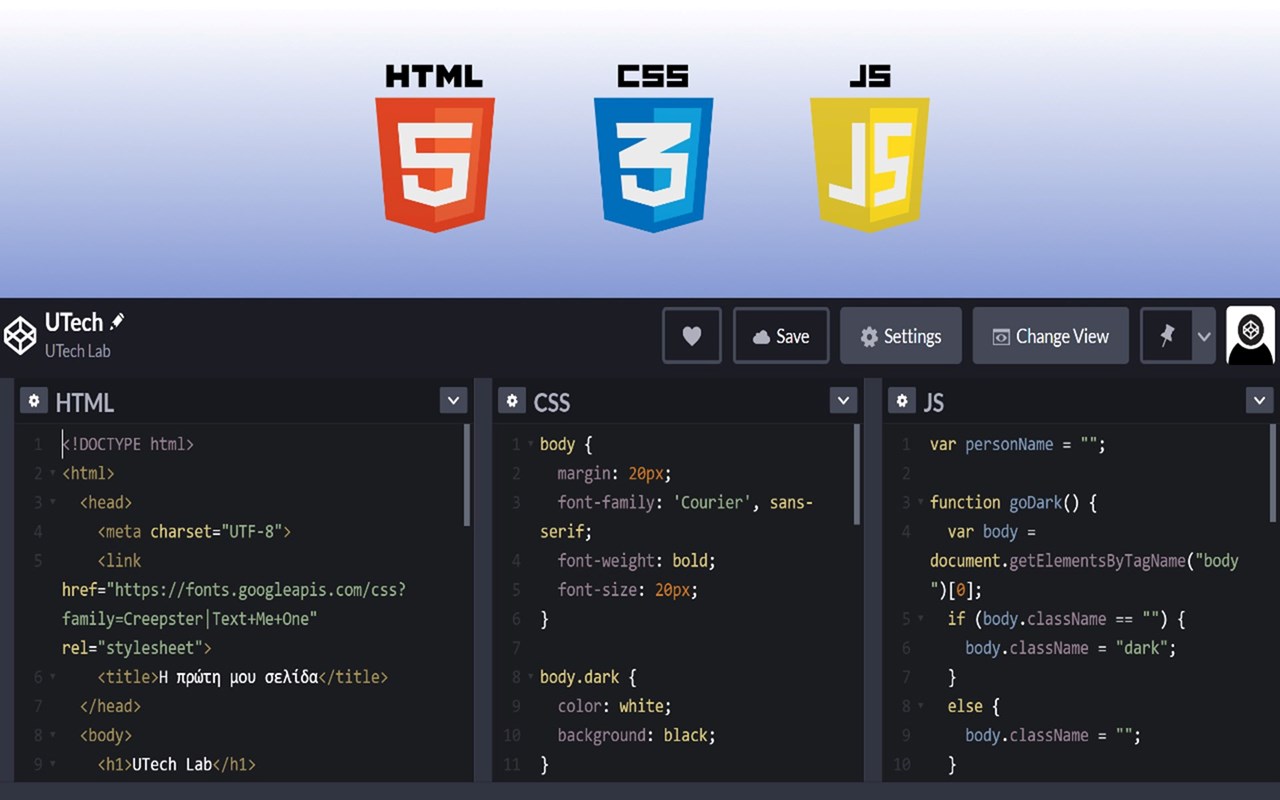Fold the CSS body rule arrow

530,444
